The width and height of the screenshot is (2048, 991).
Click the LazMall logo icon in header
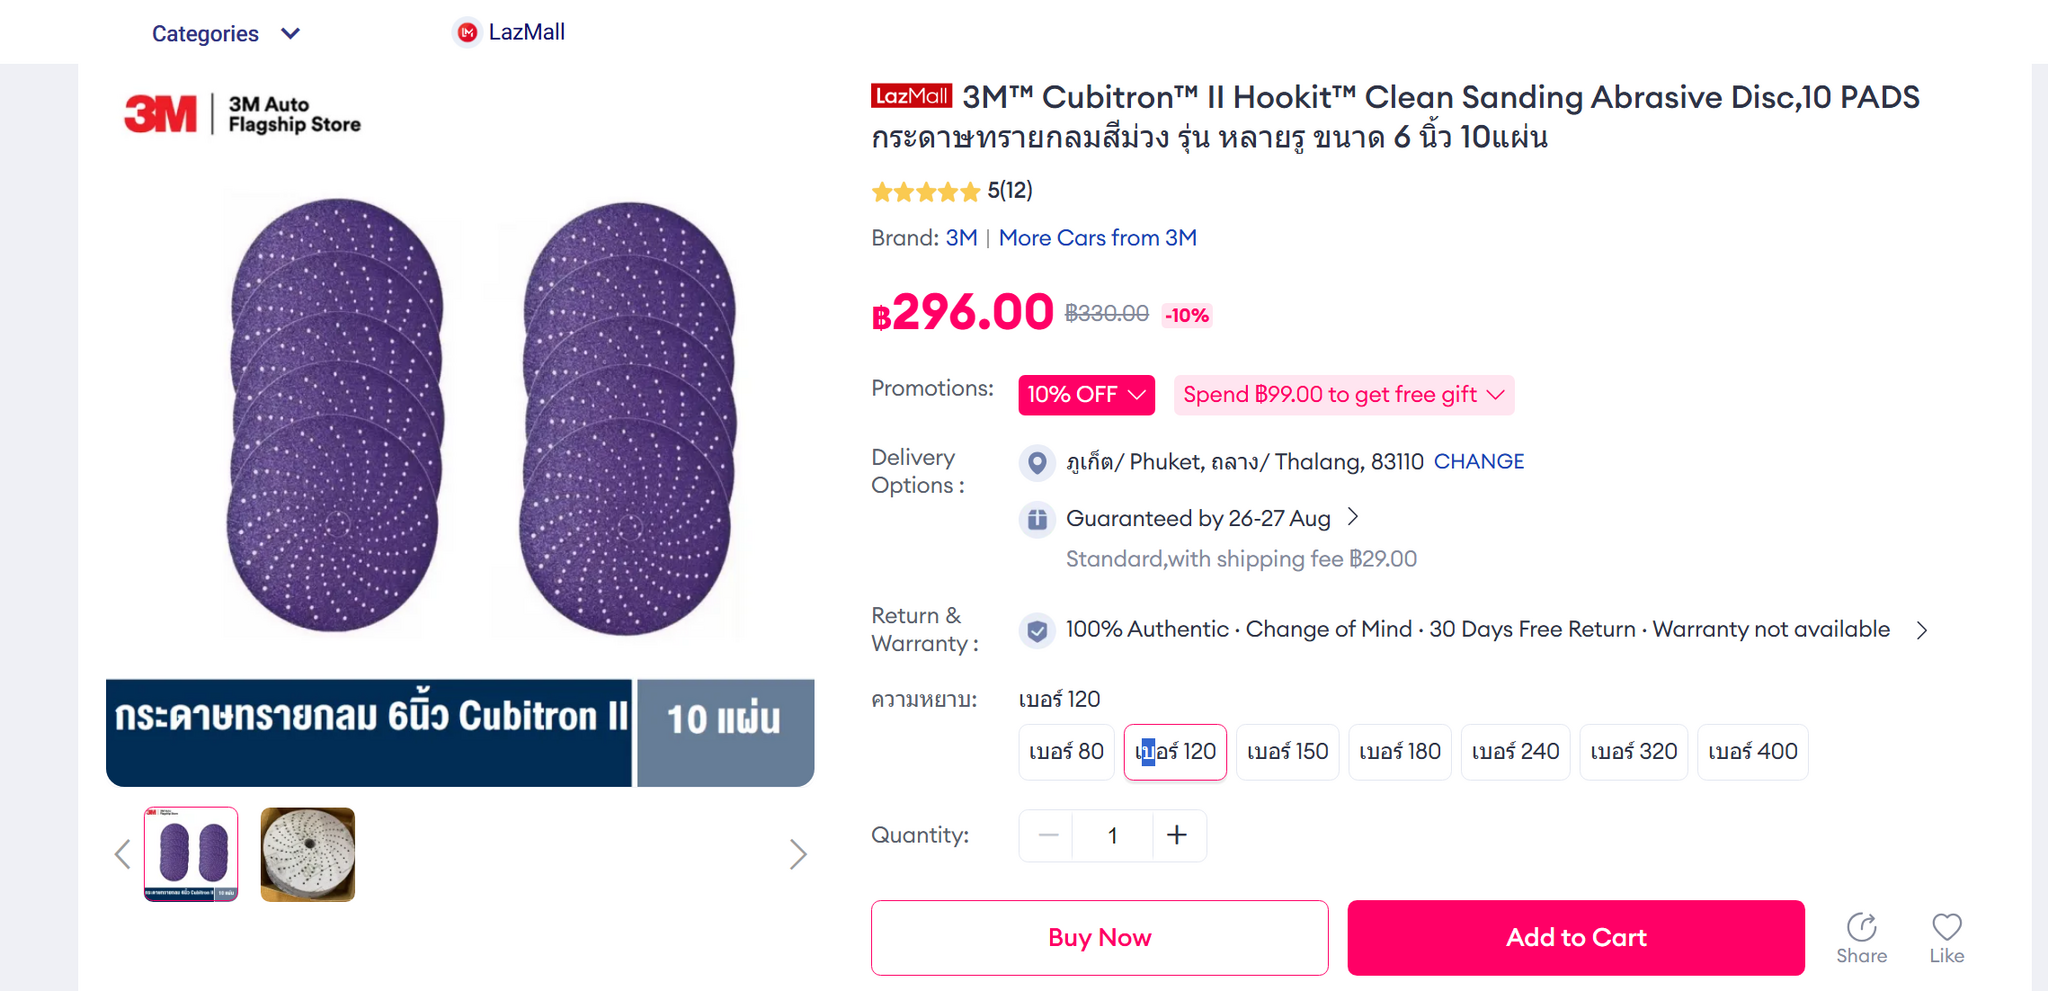click(467, 33)
